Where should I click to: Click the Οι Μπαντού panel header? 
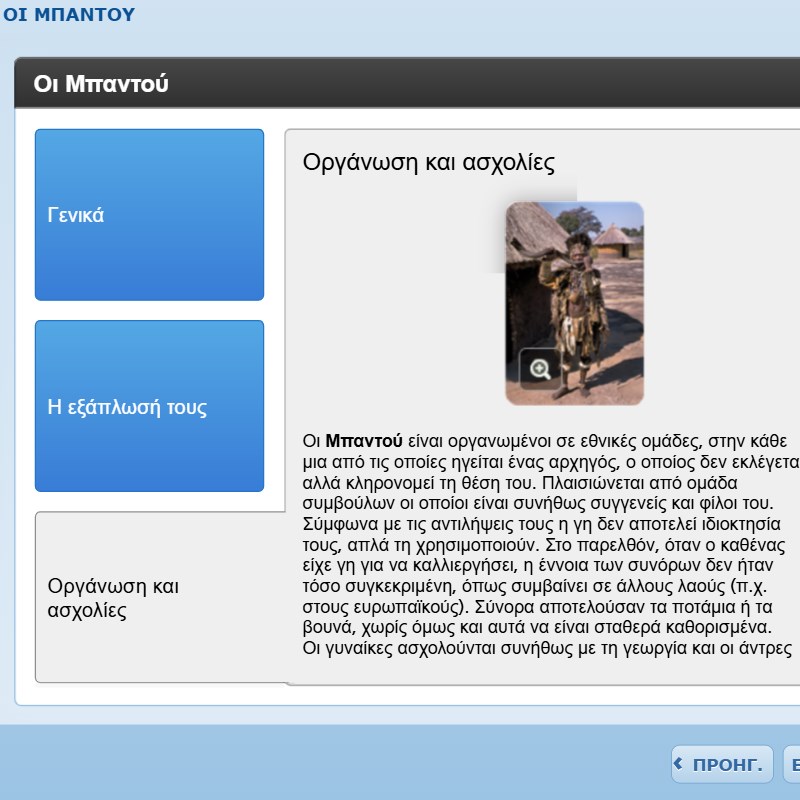(407, 83)
